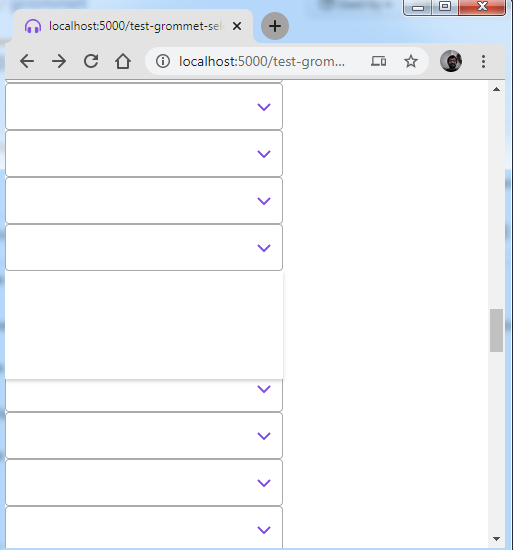Bookmark this page with the star icon
Screen dimensions: 513x550
click(411, 61)
